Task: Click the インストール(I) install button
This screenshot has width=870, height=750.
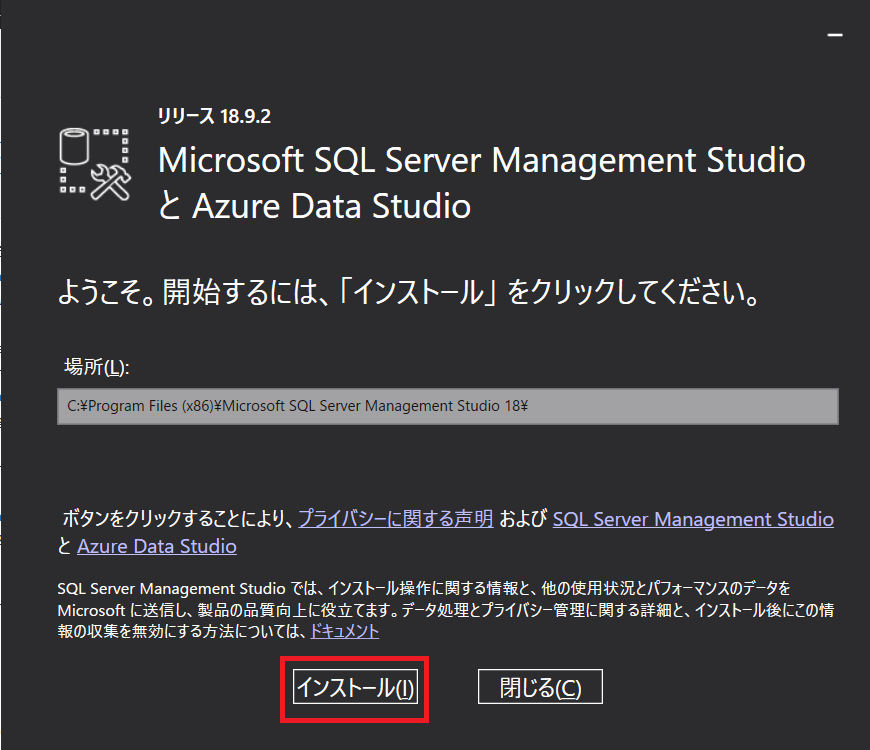Action: 355,687
